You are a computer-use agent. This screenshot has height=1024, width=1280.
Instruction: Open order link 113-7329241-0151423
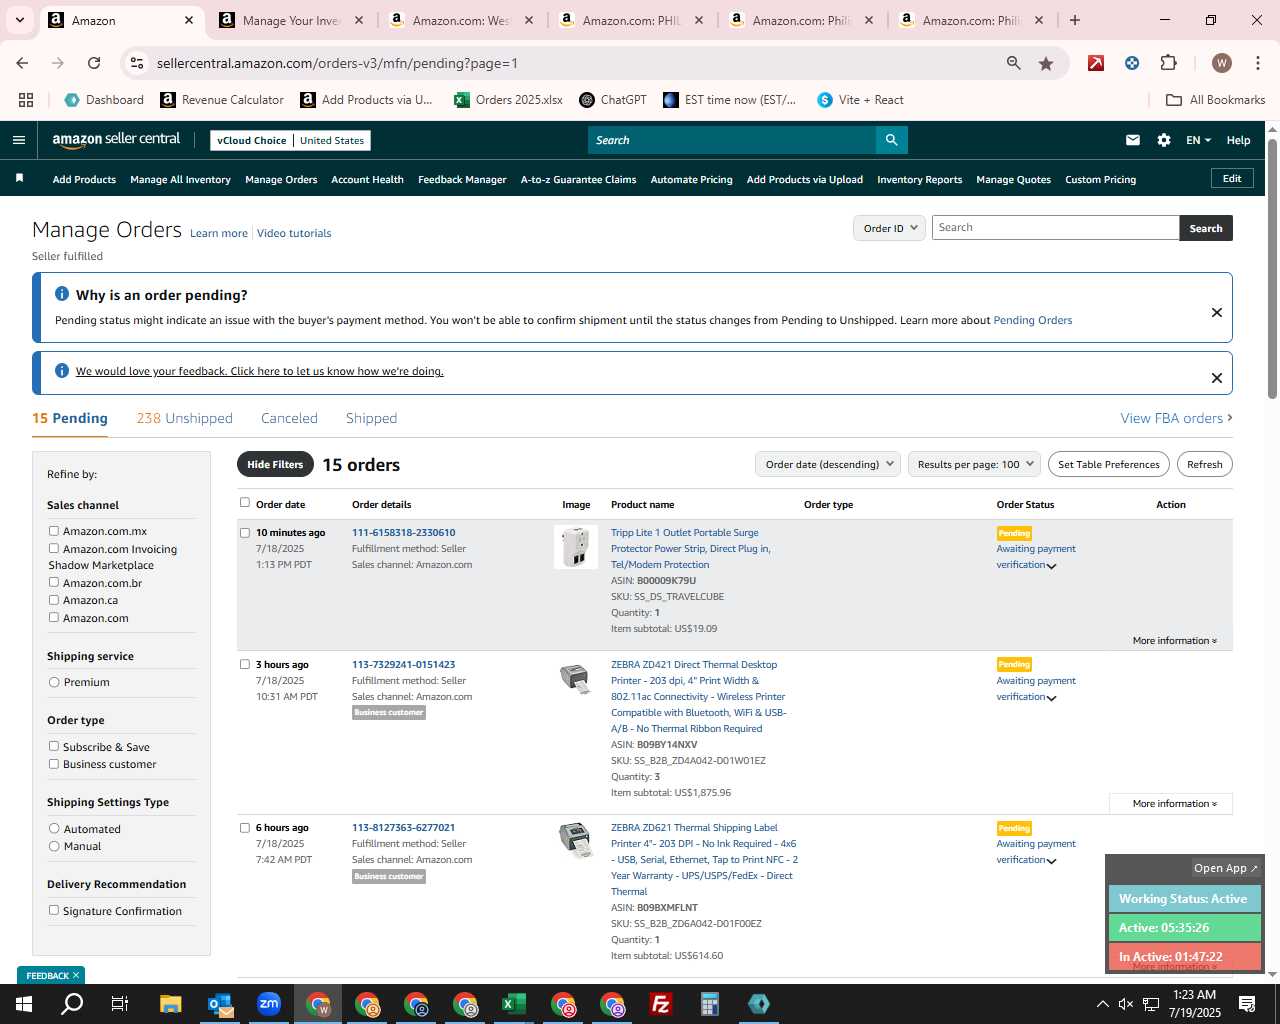403,664
